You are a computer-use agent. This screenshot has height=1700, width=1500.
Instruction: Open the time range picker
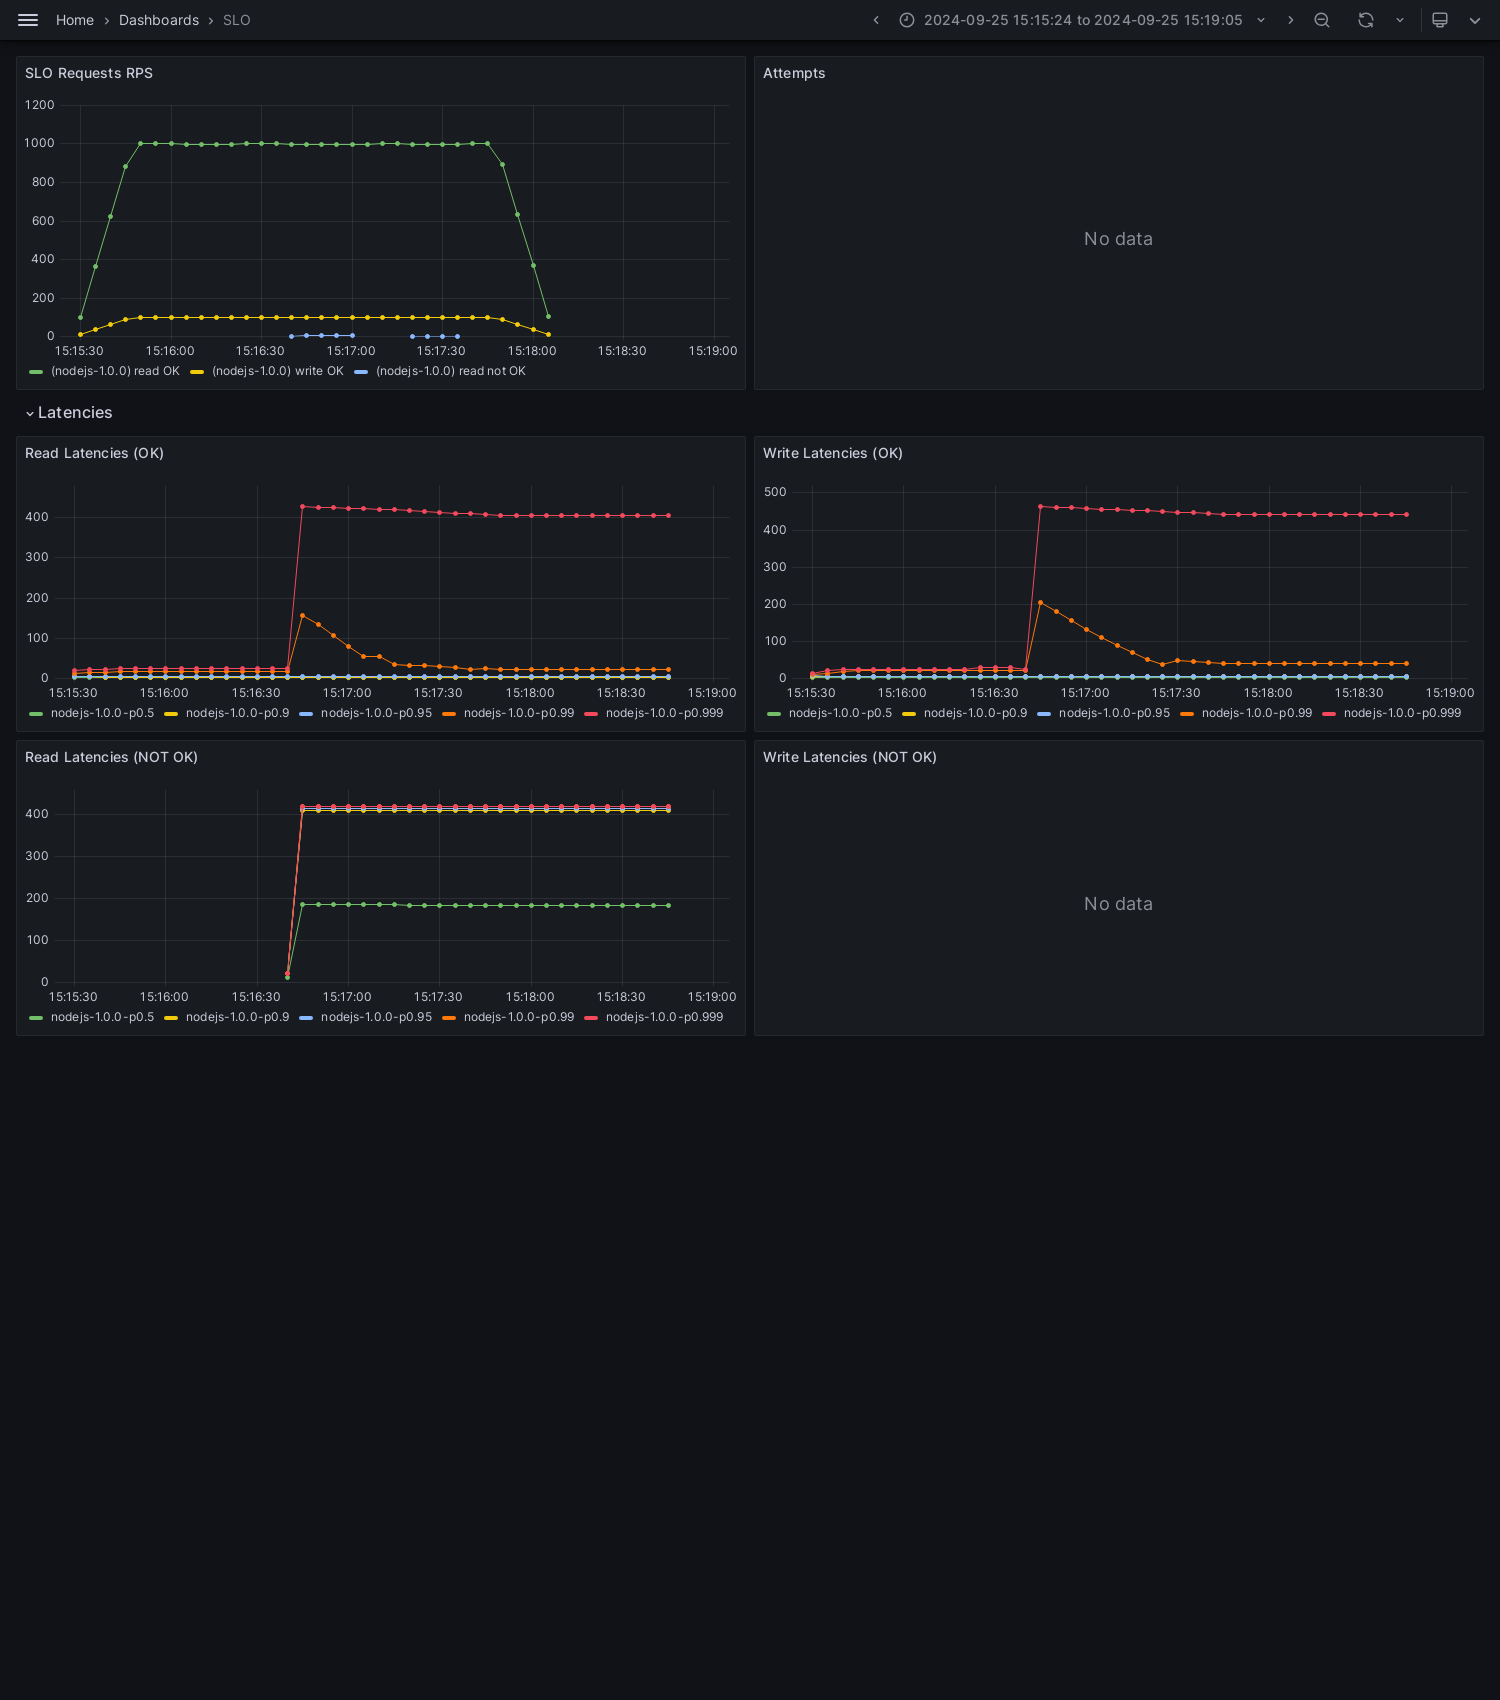1083,20
